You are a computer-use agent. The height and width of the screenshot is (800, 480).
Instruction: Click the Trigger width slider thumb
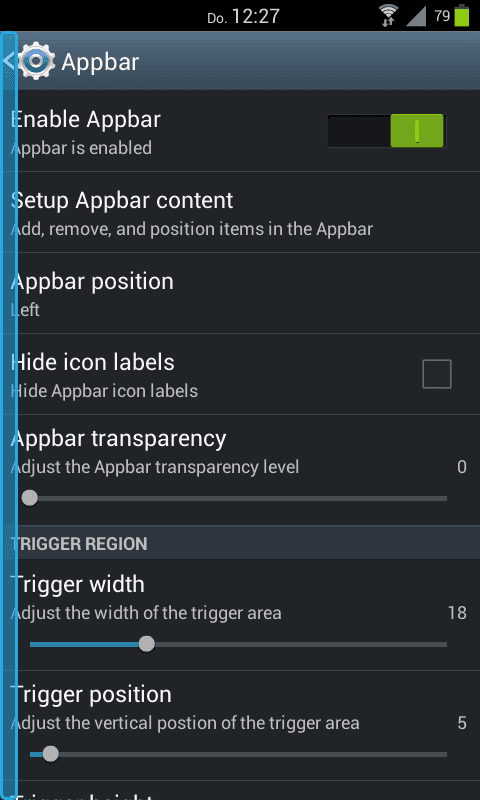pos(147,644)
